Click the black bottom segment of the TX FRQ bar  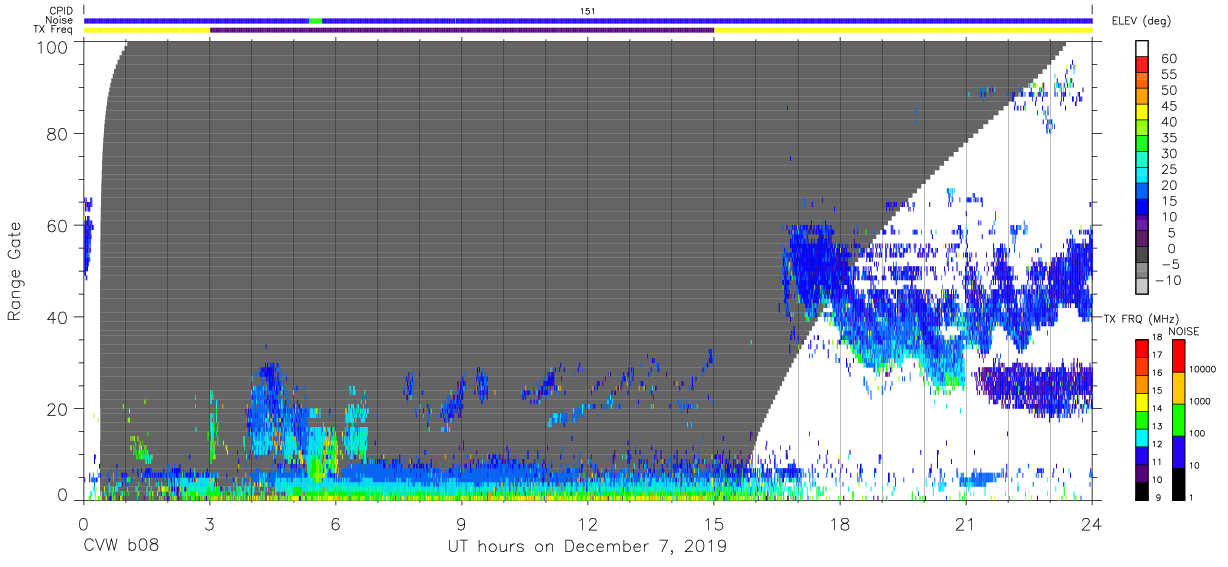(x=1141, y=490)
